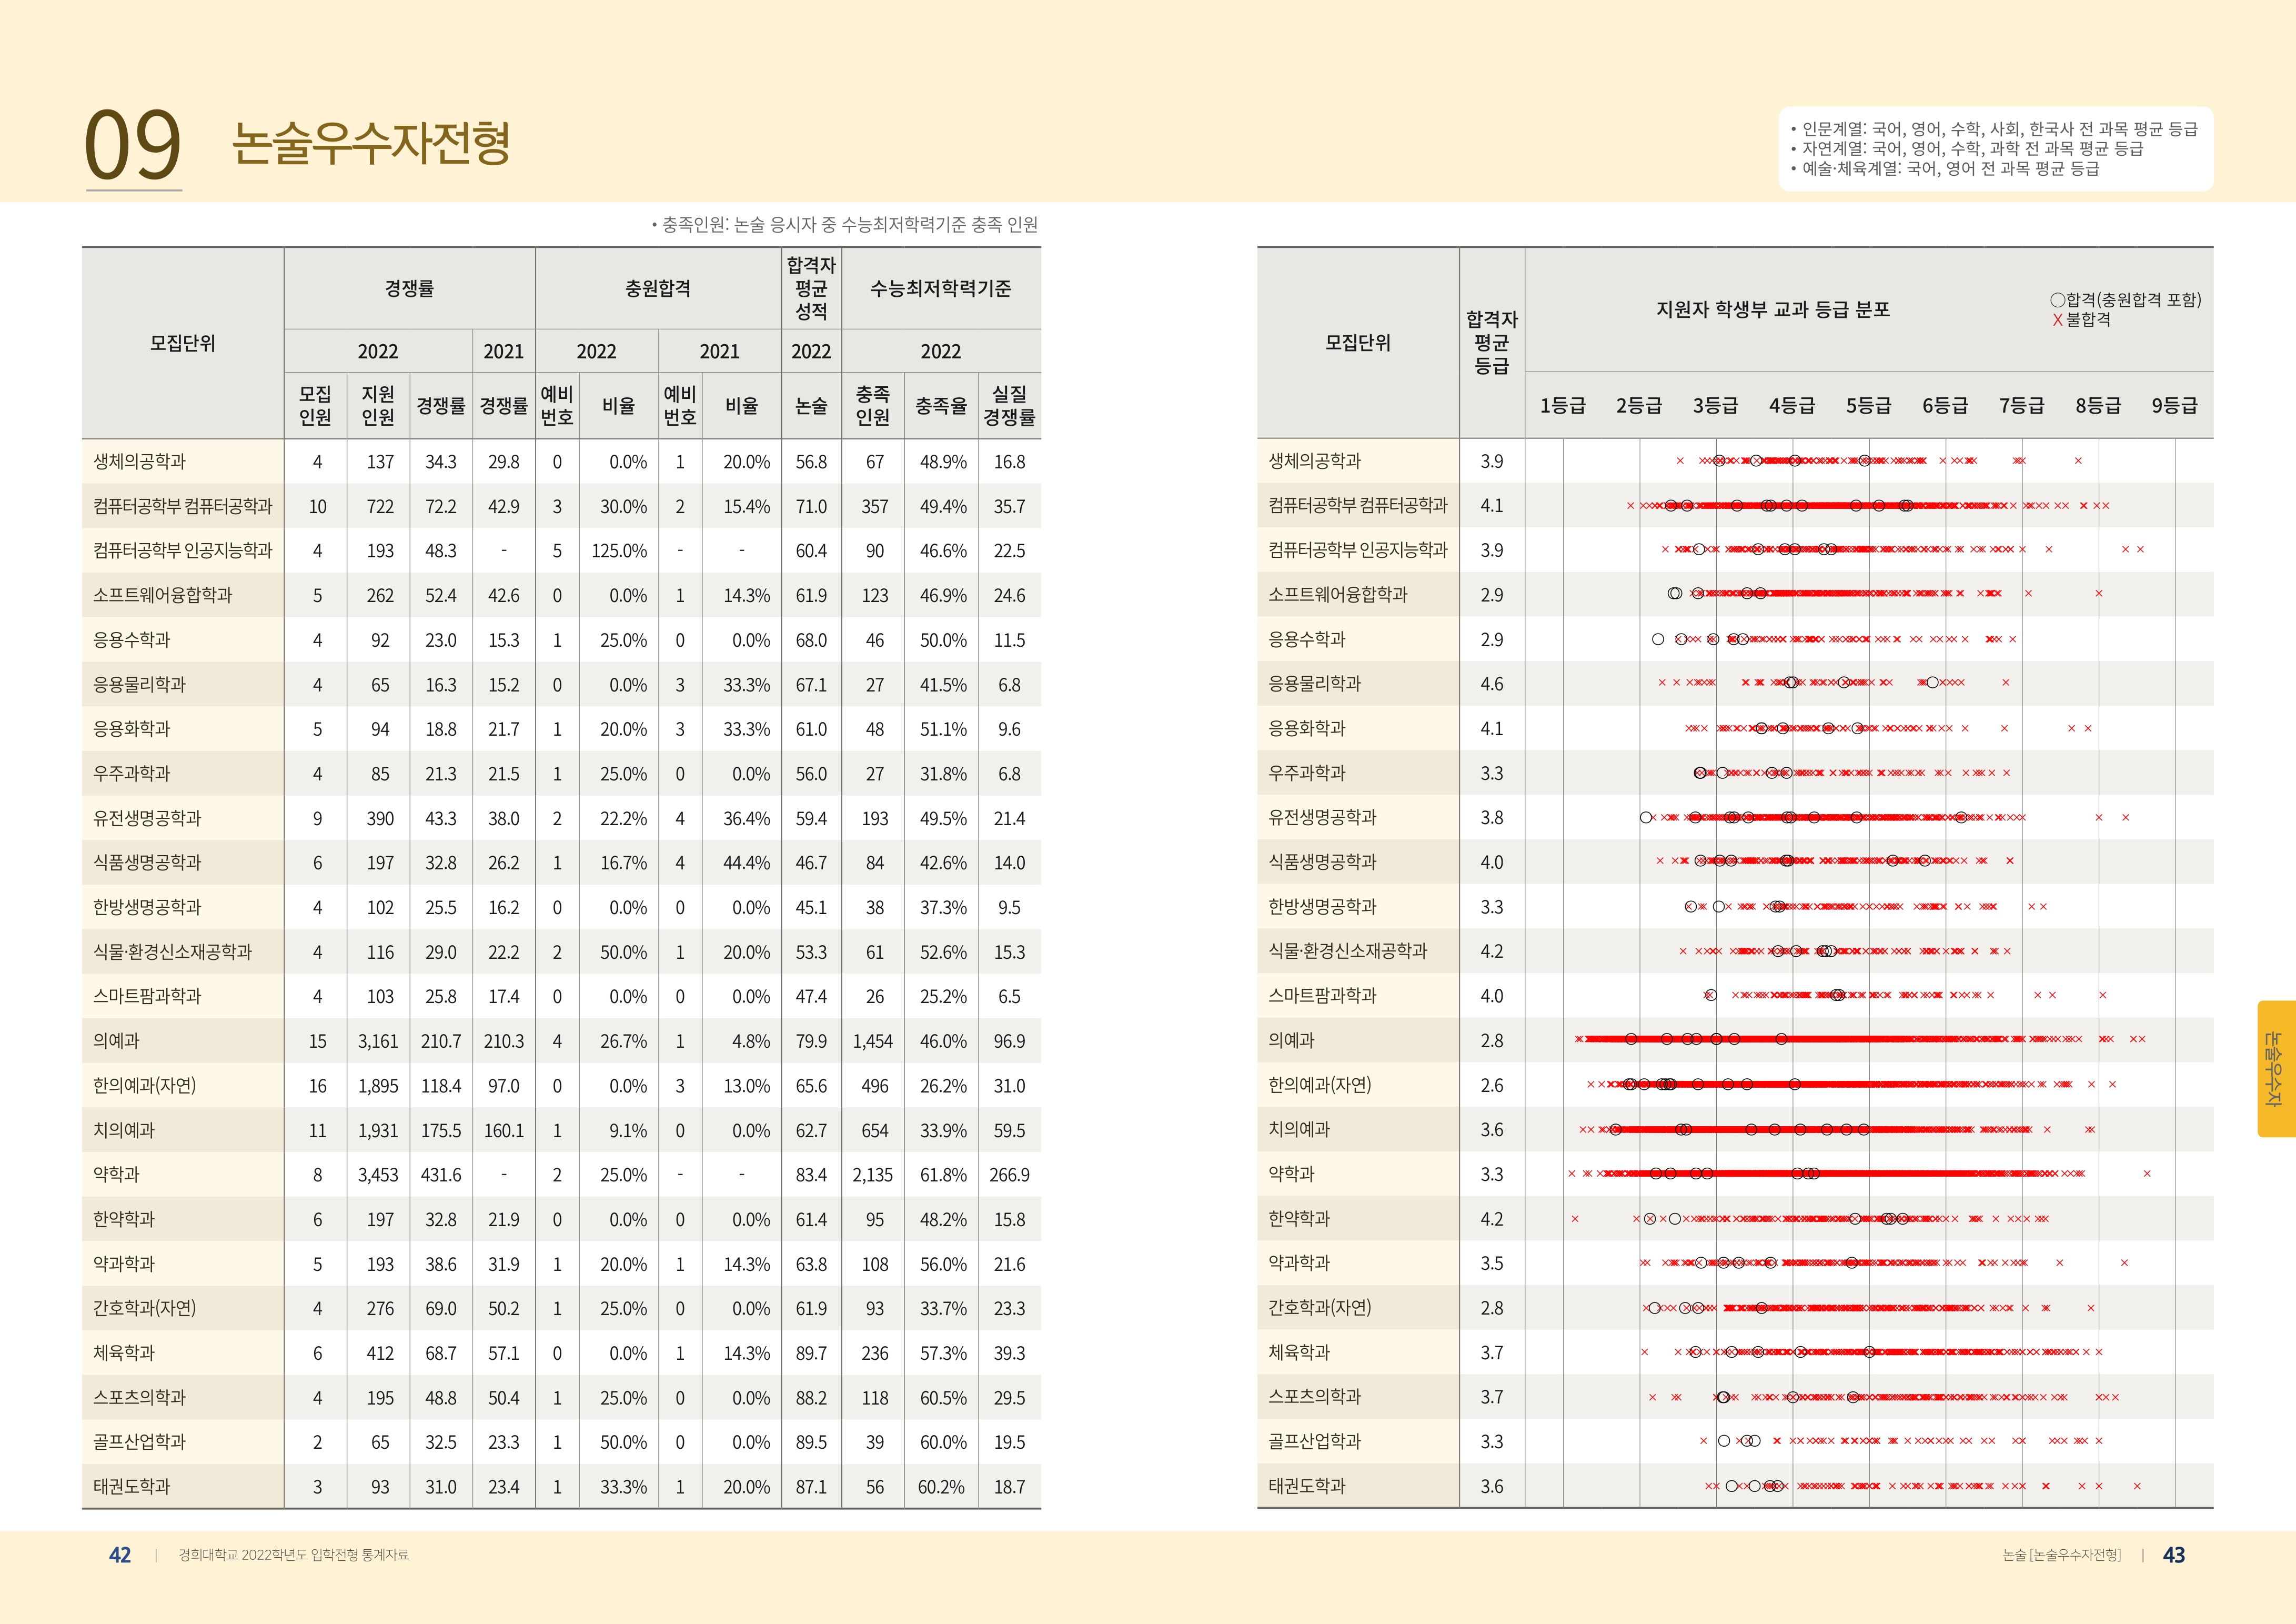The height and width of the screenshot is (1624, 2296).
Task: Click the 충원합격 column group header
Action: coord(657,288)
